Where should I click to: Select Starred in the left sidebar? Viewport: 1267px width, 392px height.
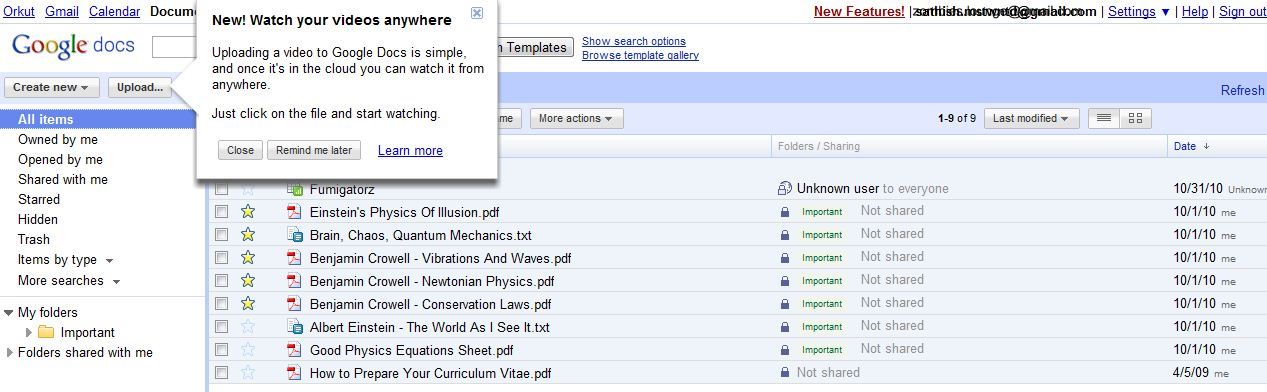(39, 199)
